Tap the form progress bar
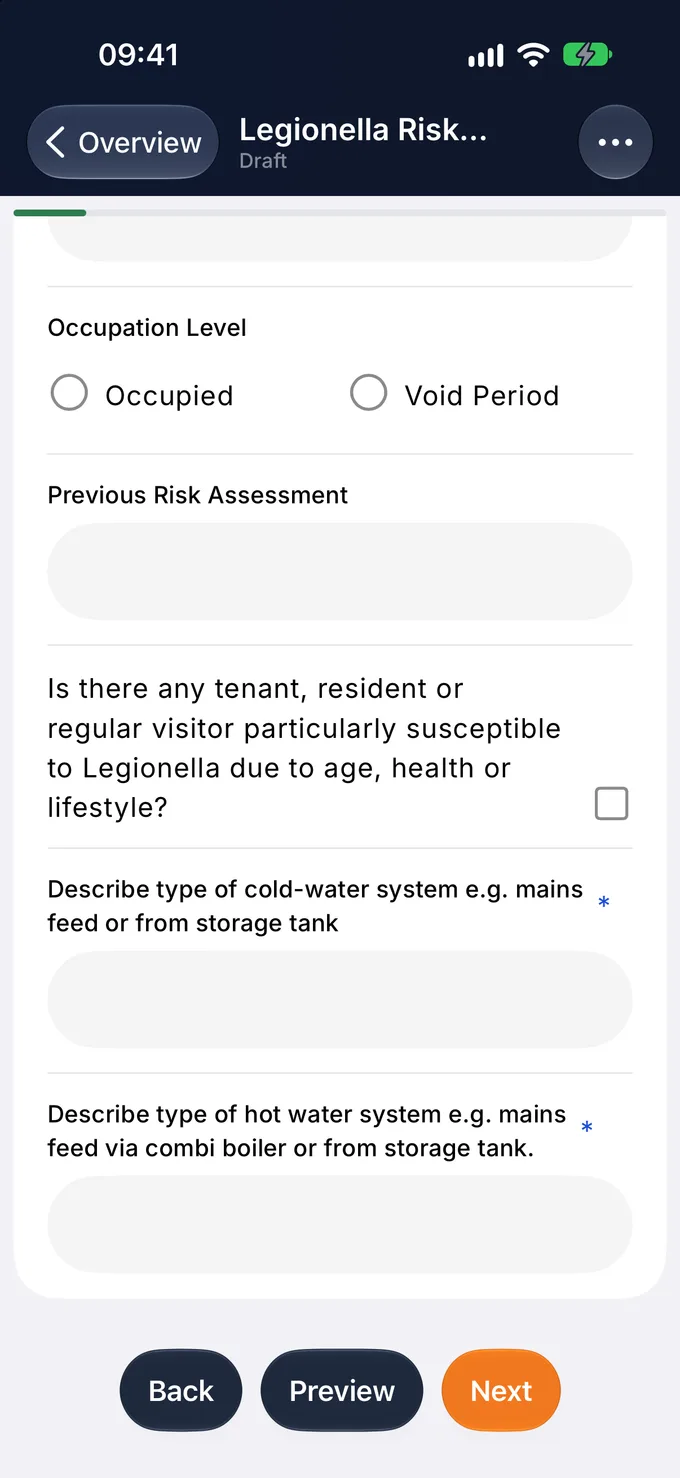The image size is (680, 1478). (340, 213)
